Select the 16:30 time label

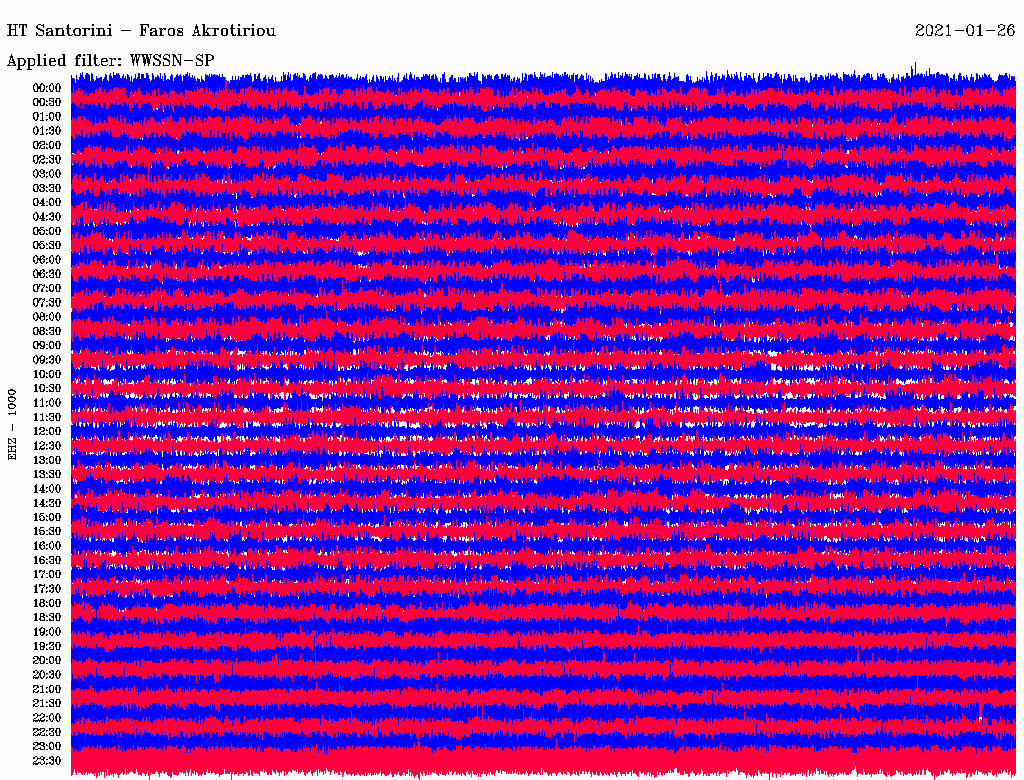[47, 561]
